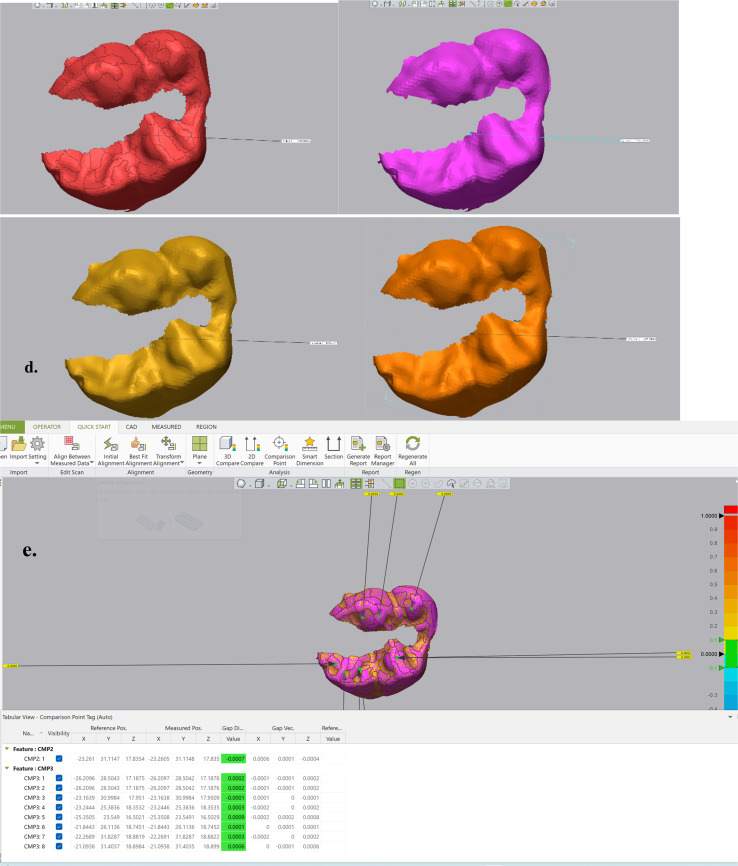The width and height of the screenshot is (738, 866).
Task: Click the red-green grid icon in view toolbar
Action: tap(369, 484)
